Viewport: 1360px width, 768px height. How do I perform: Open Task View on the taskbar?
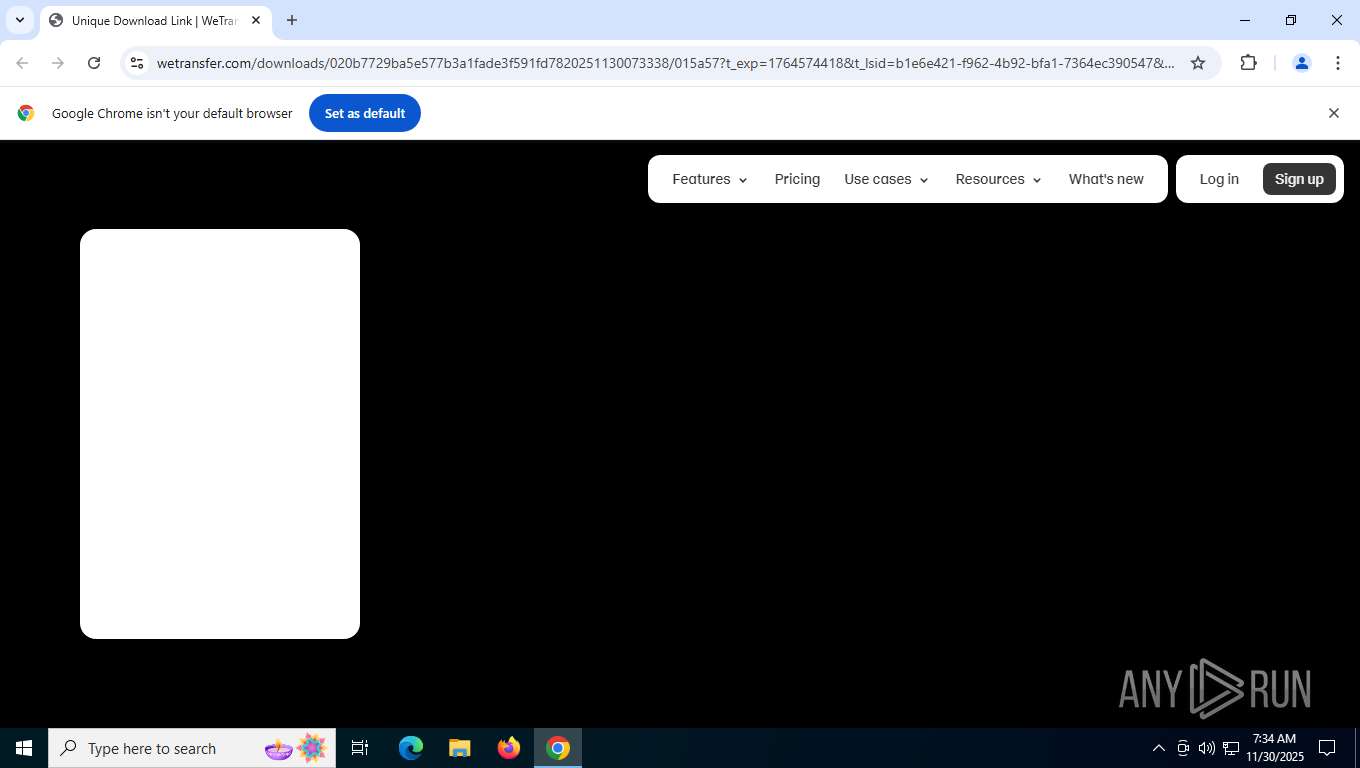360,748
